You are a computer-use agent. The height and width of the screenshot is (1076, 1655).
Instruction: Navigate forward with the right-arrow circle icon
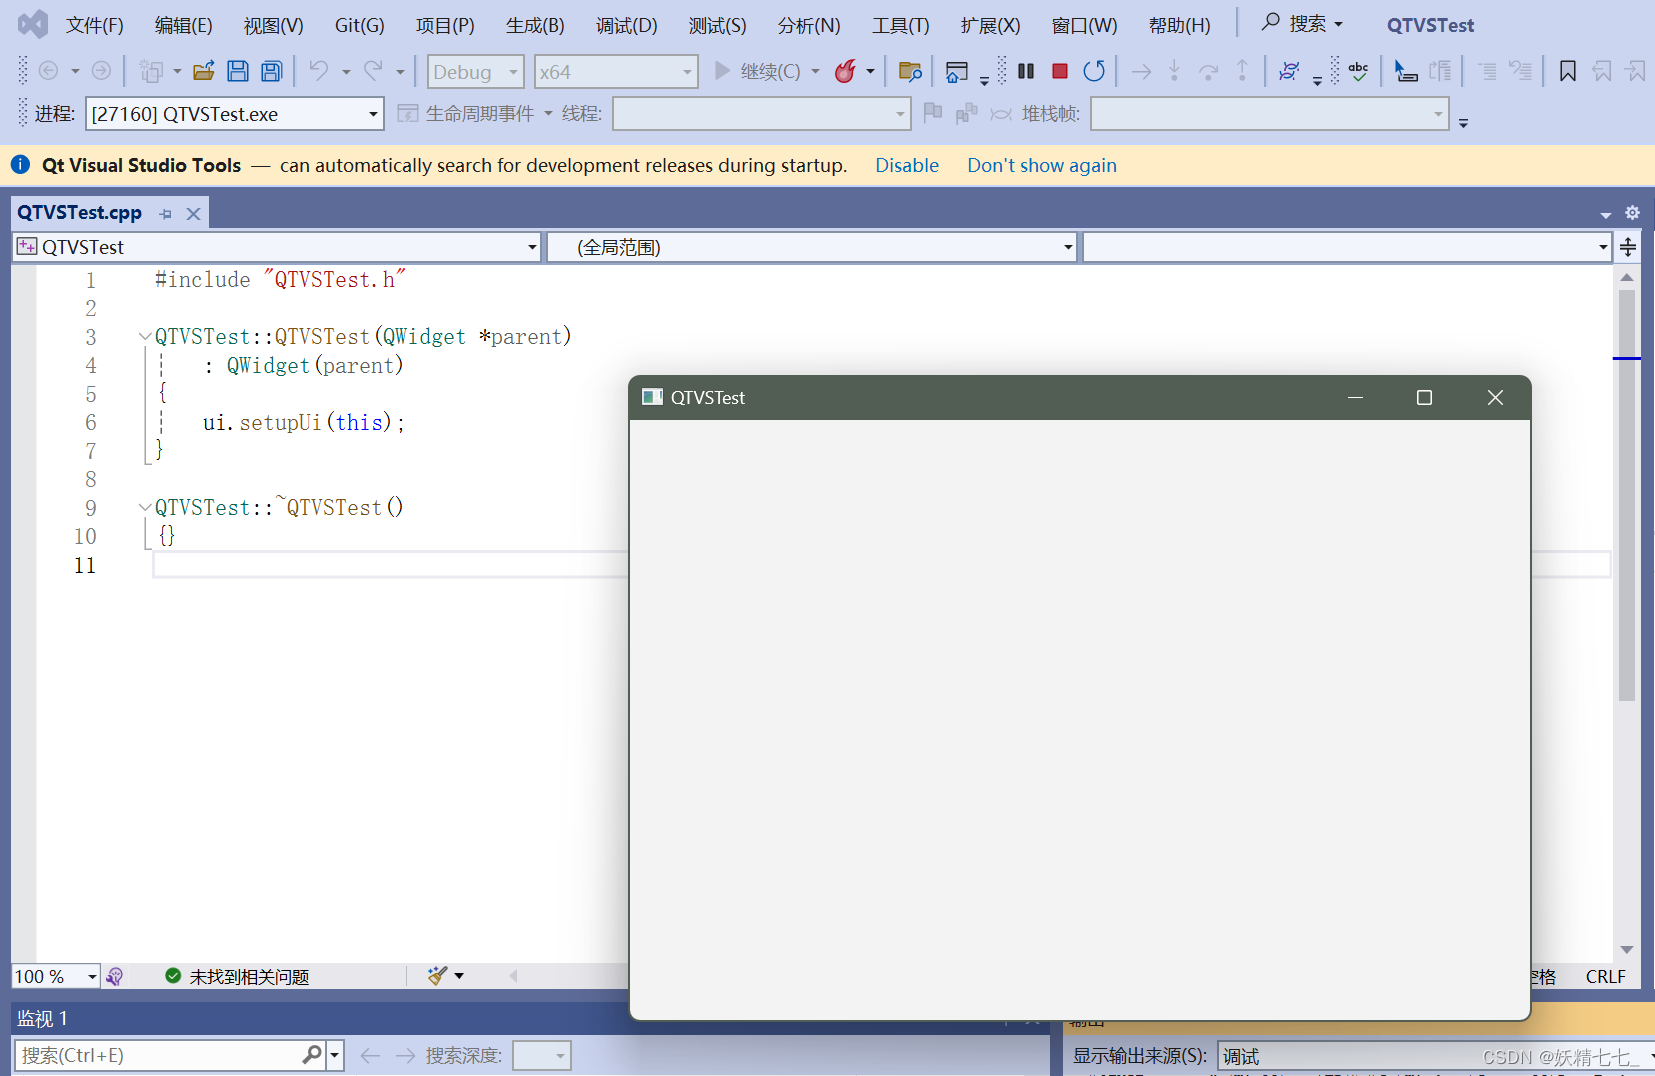tap(101, 71)
